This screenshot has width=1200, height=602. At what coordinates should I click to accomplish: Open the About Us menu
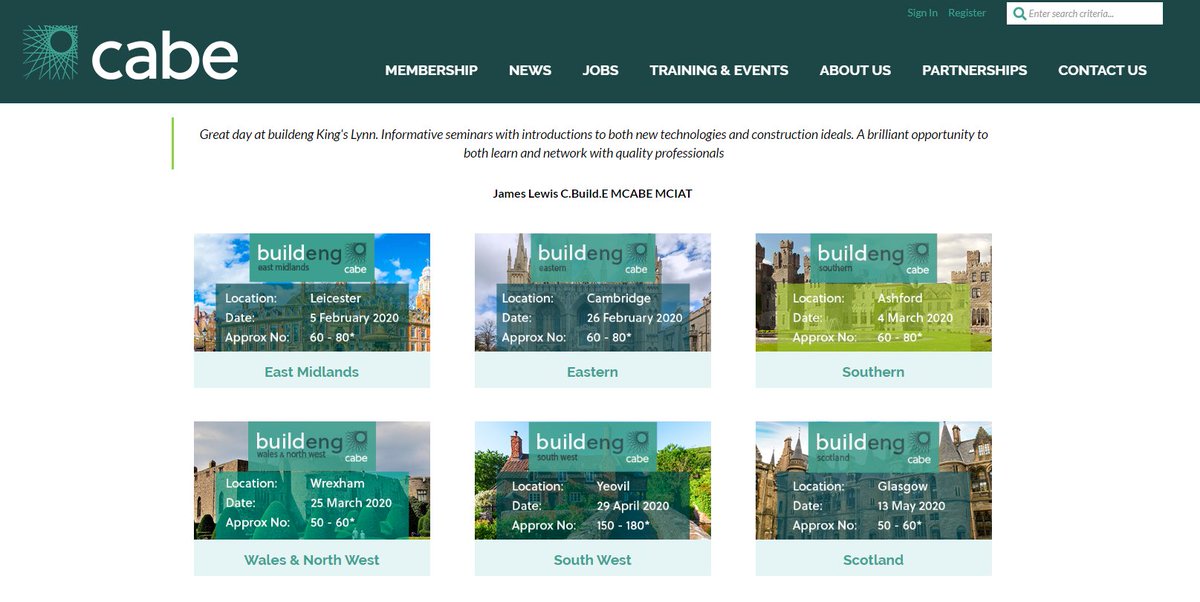[855, 70]
